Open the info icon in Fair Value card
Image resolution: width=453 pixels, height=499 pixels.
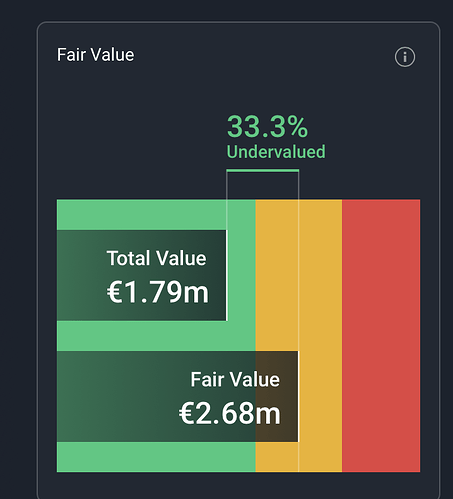[405, 57]
